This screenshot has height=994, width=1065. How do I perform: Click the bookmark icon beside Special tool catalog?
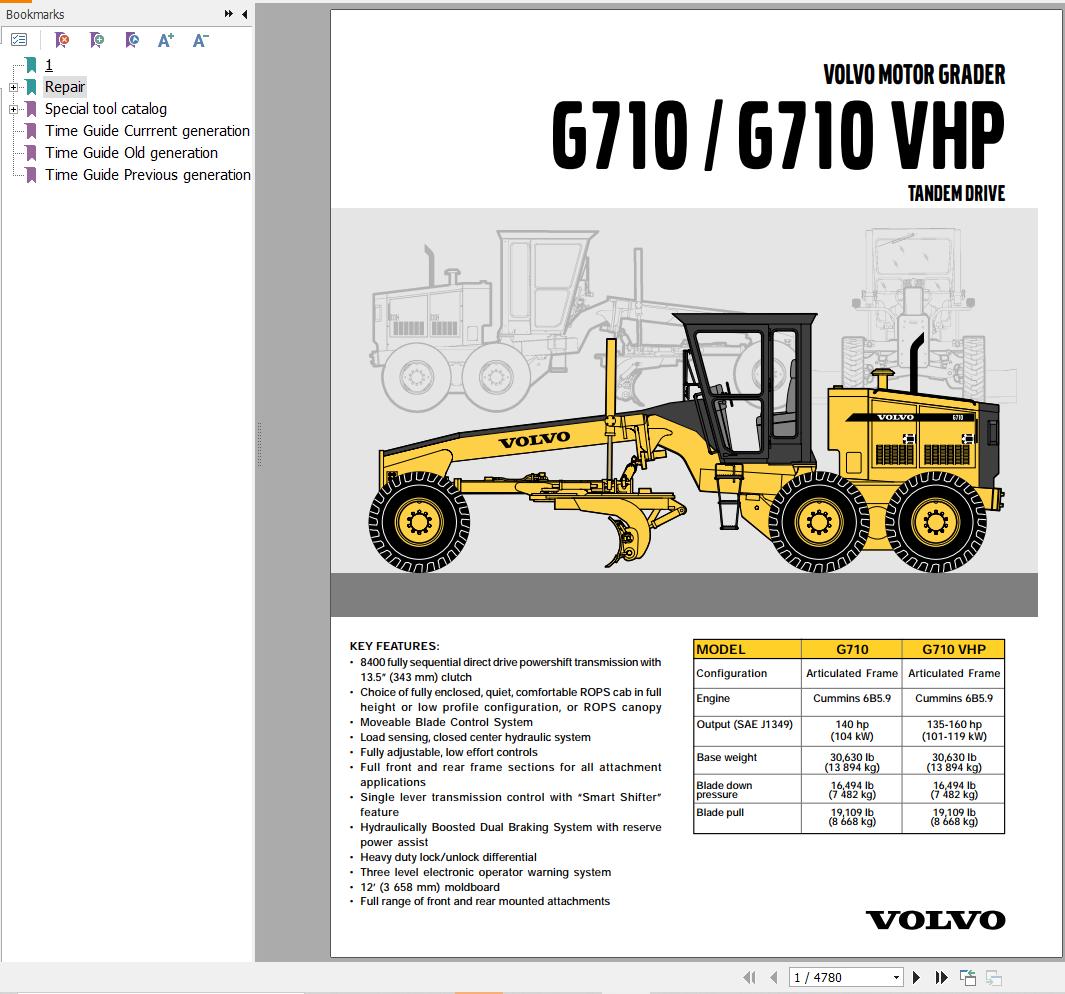tap(31, 109)
